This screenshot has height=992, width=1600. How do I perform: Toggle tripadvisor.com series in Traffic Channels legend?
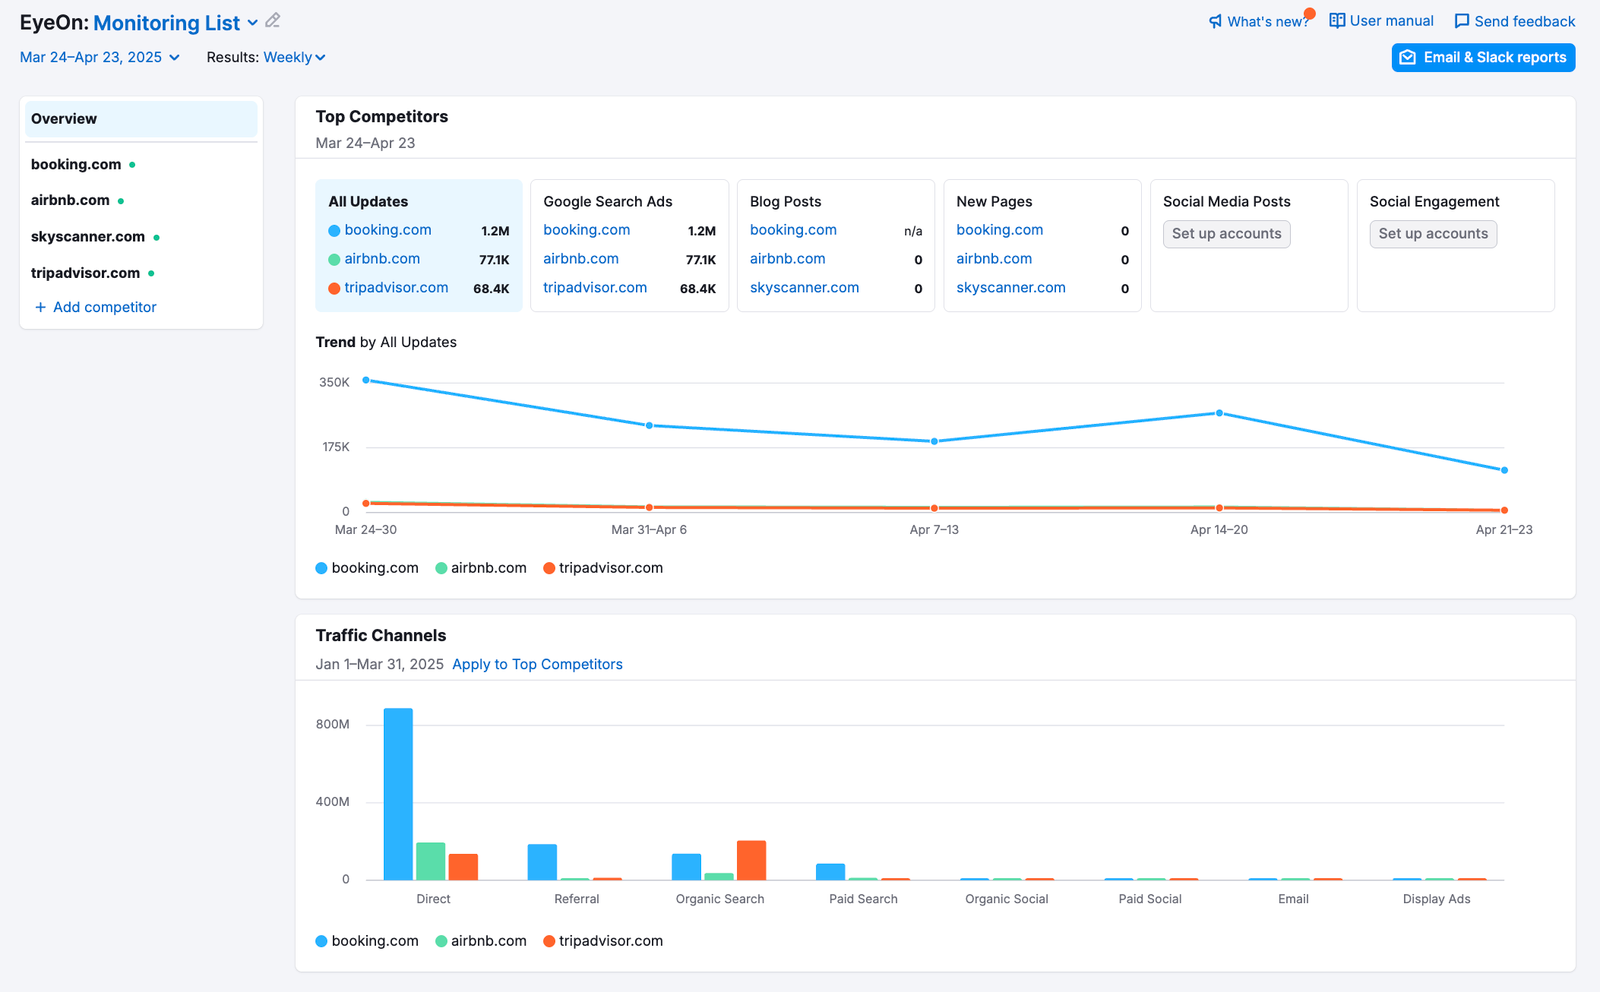[602, 941]
